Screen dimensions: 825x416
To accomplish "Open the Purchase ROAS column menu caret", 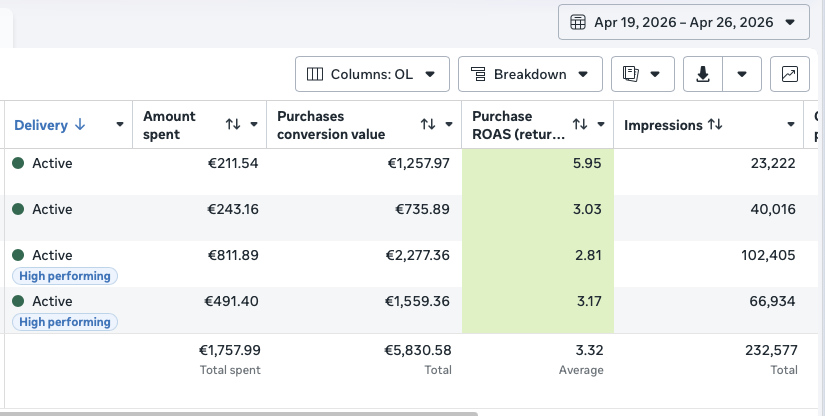I will pos(601,125).
